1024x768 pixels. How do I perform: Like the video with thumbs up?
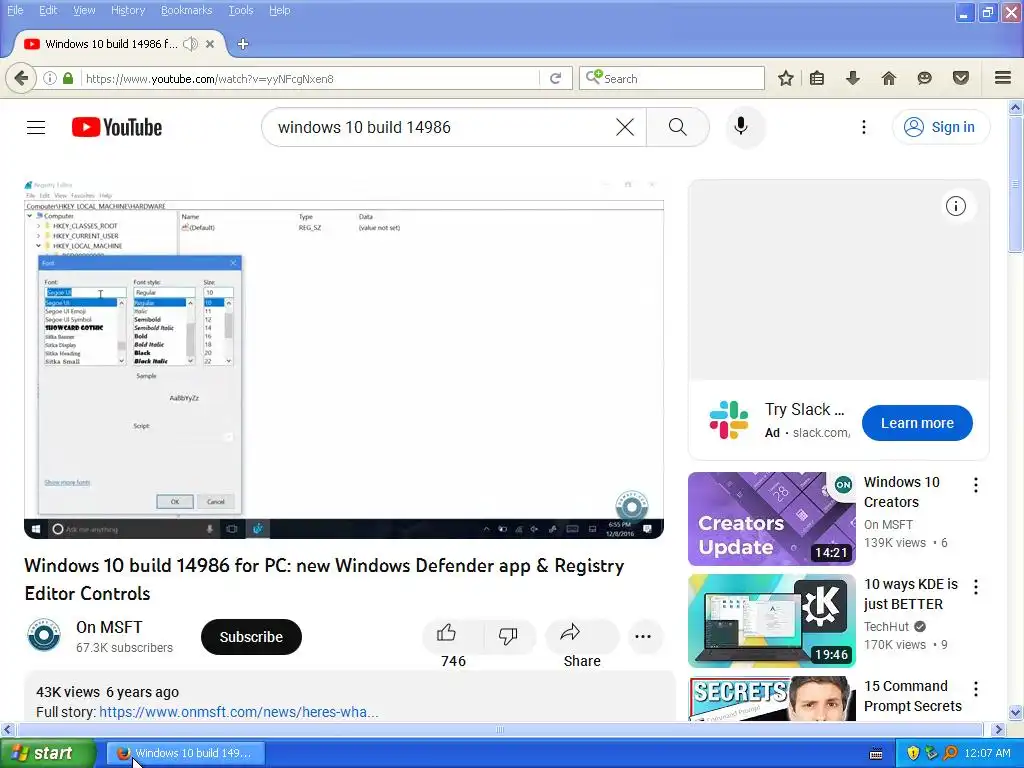453,635
